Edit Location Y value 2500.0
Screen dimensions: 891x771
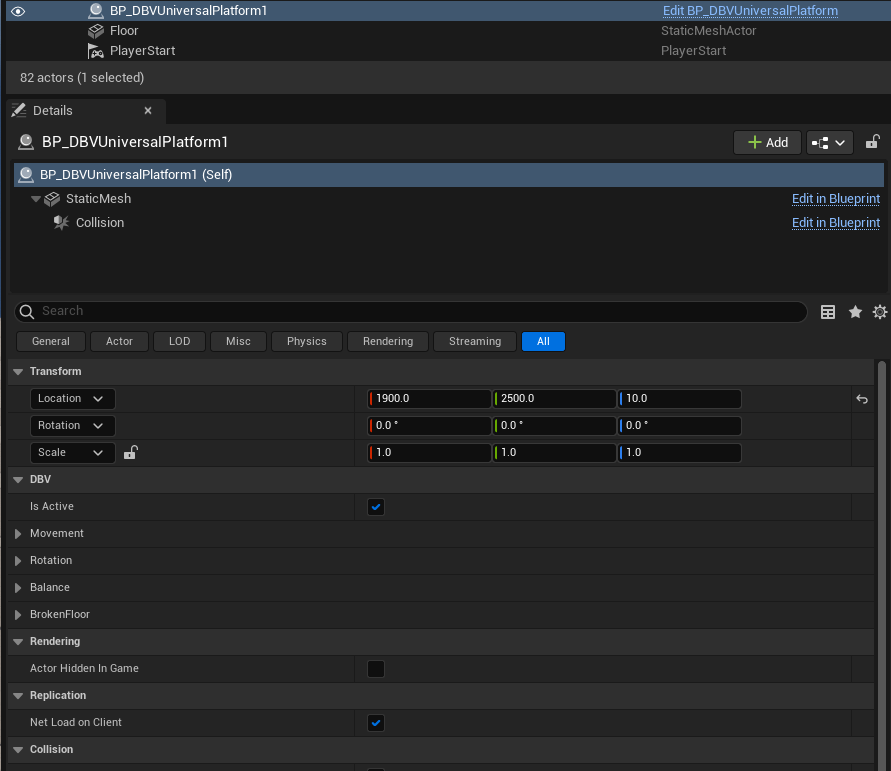pos(554,399)
